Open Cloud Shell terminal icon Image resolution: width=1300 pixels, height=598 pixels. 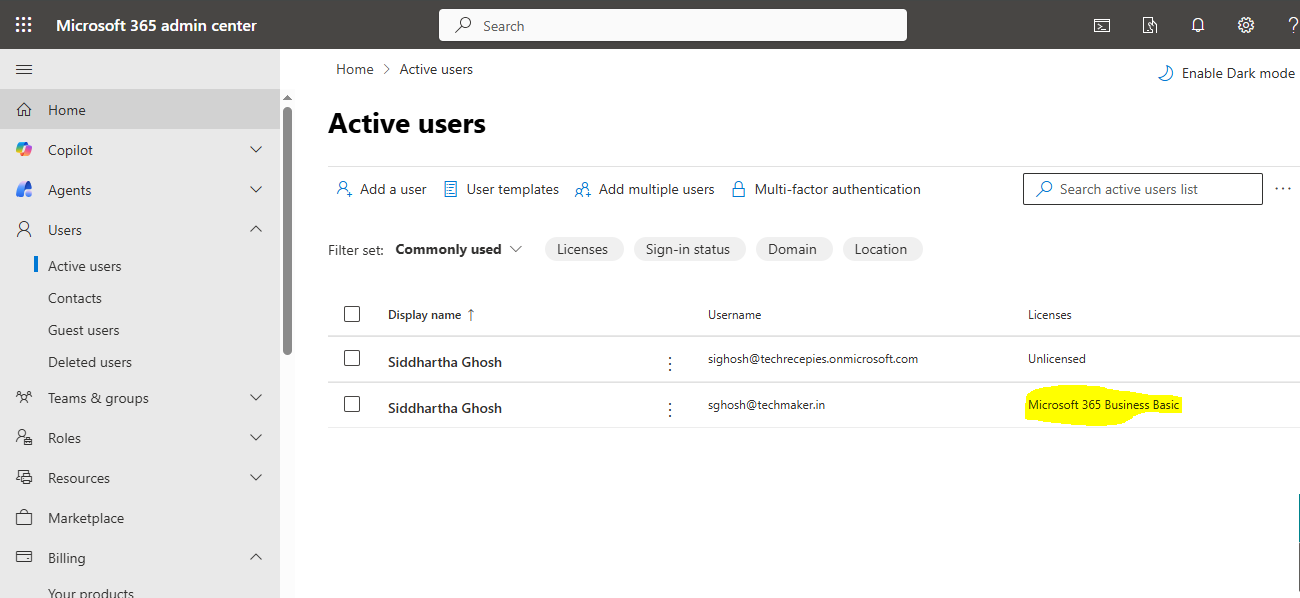click(1101, 25)
